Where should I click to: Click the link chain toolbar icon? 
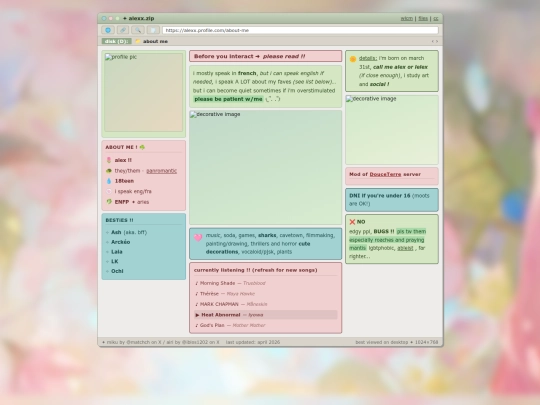point(123,30)
